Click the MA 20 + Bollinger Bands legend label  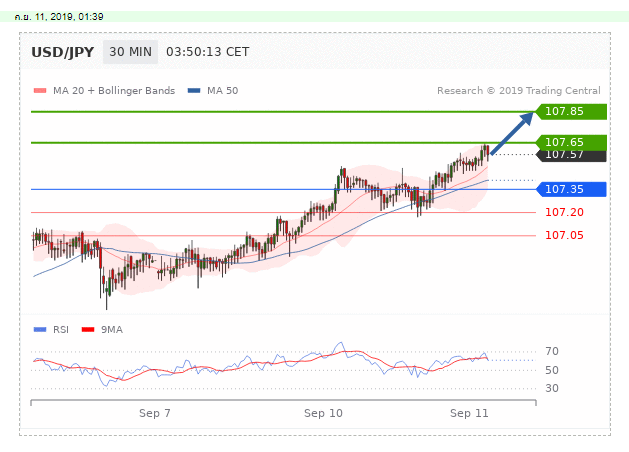pyautogui.click(x=114, y=91)
